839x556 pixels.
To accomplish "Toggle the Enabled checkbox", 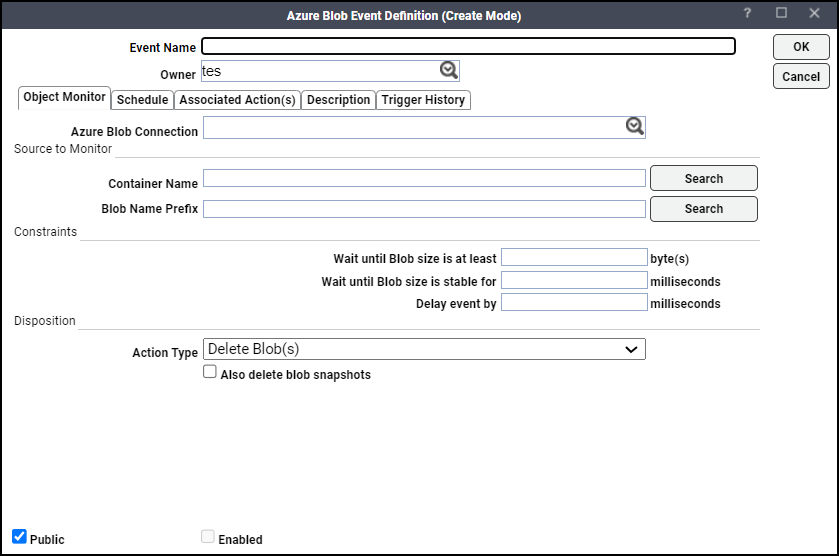I will point(208,536).
